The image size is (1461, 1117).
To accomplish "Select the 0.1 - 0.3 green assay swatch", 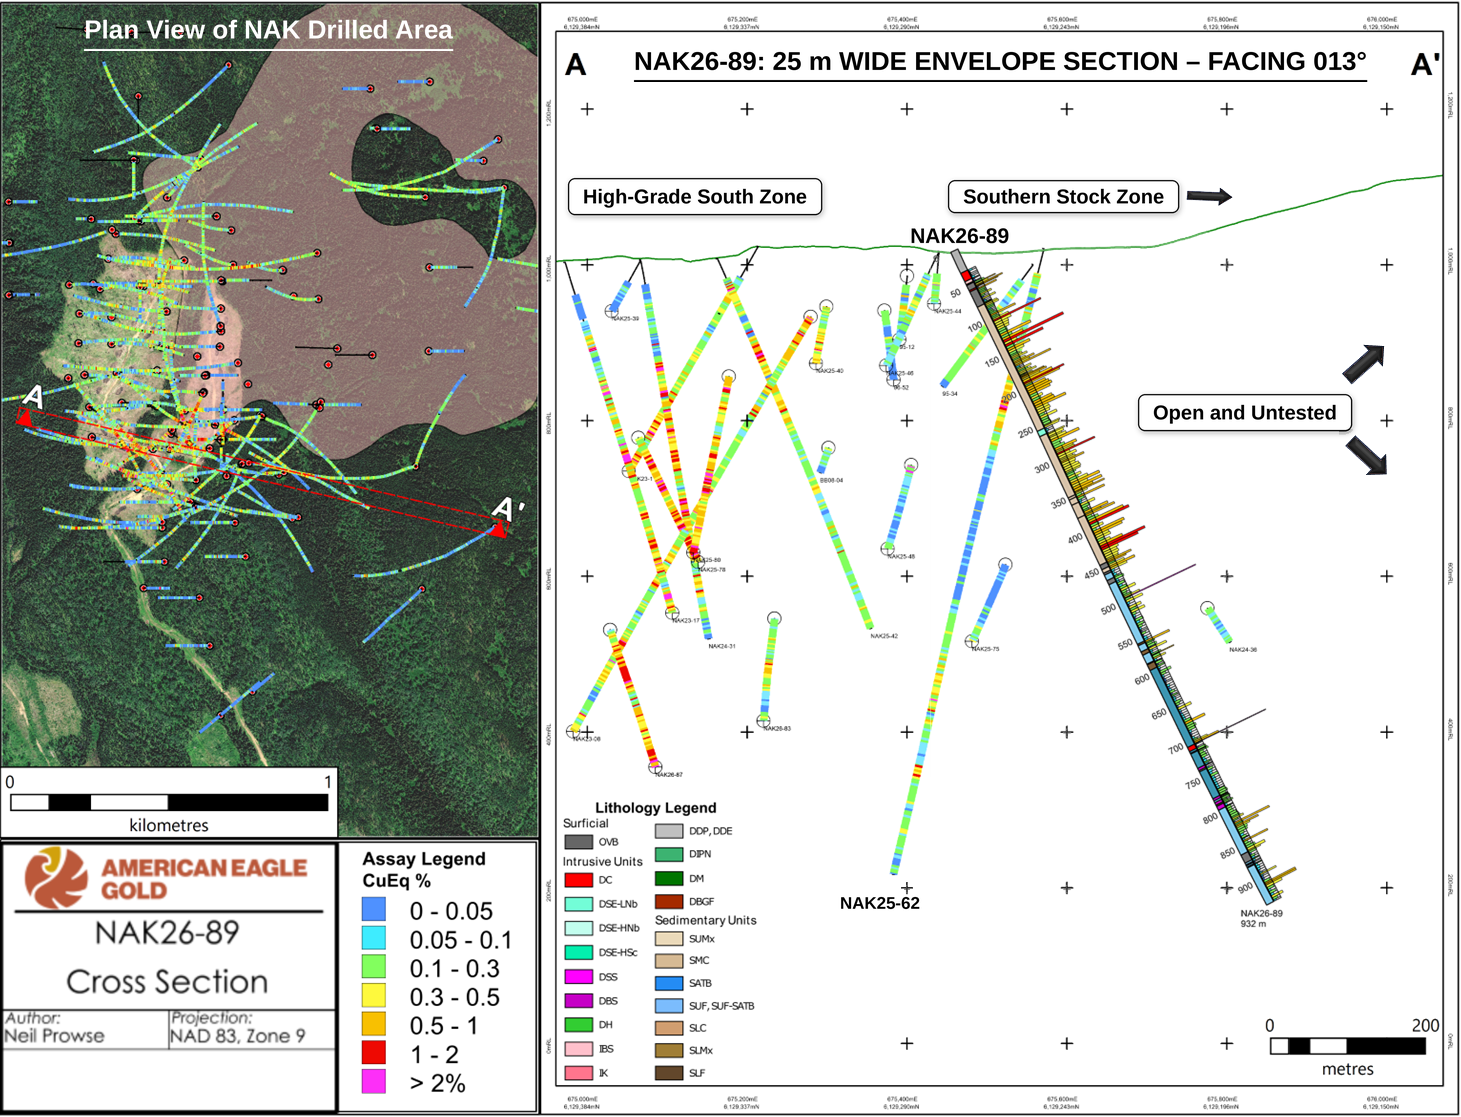I will tap(374, 967).
